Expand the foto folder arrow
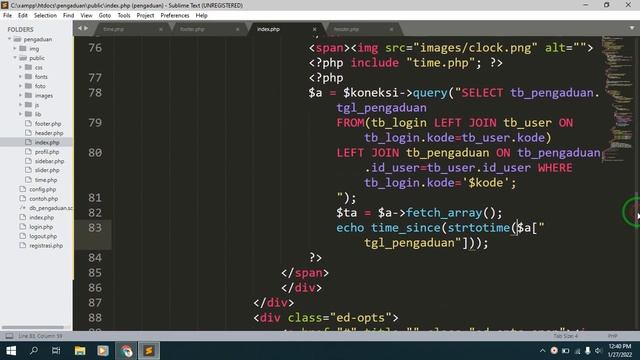The image size is (640, 360). [20, 86]
